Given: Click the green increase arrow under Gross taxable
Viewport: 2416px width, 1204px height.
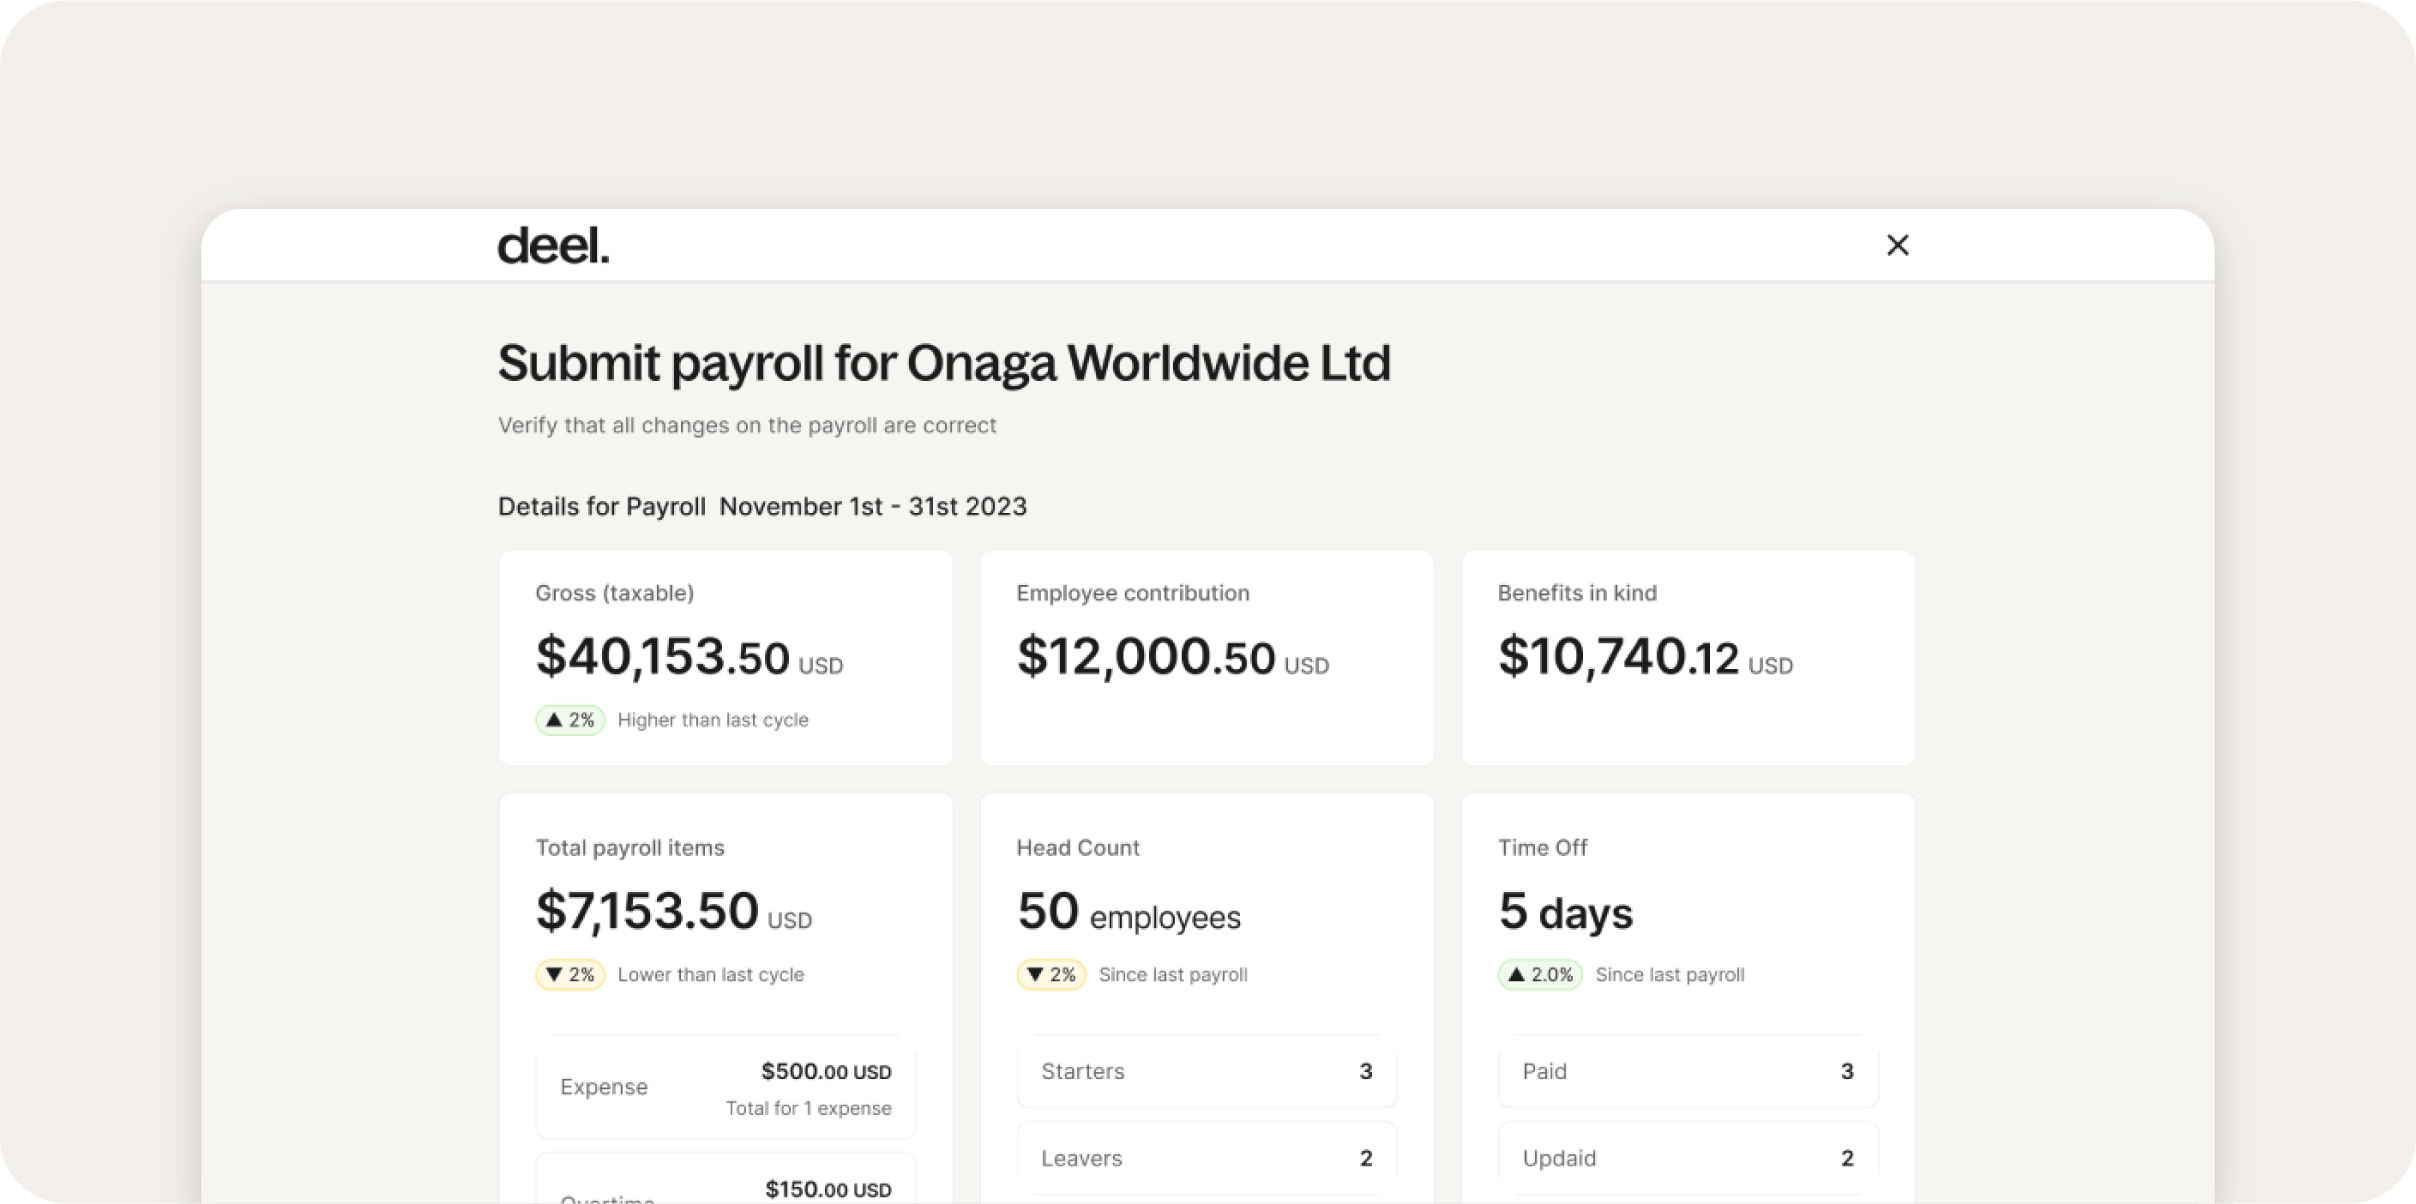Looking at the screenshot, I should tap(556, 718).
